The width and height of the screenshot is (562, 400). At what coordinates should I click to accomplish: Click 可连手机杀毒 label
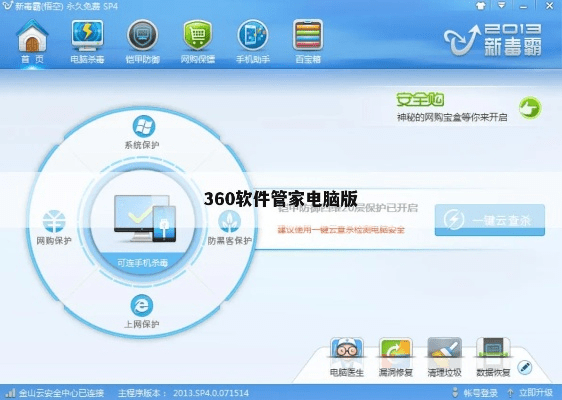(x=142, y=263)
